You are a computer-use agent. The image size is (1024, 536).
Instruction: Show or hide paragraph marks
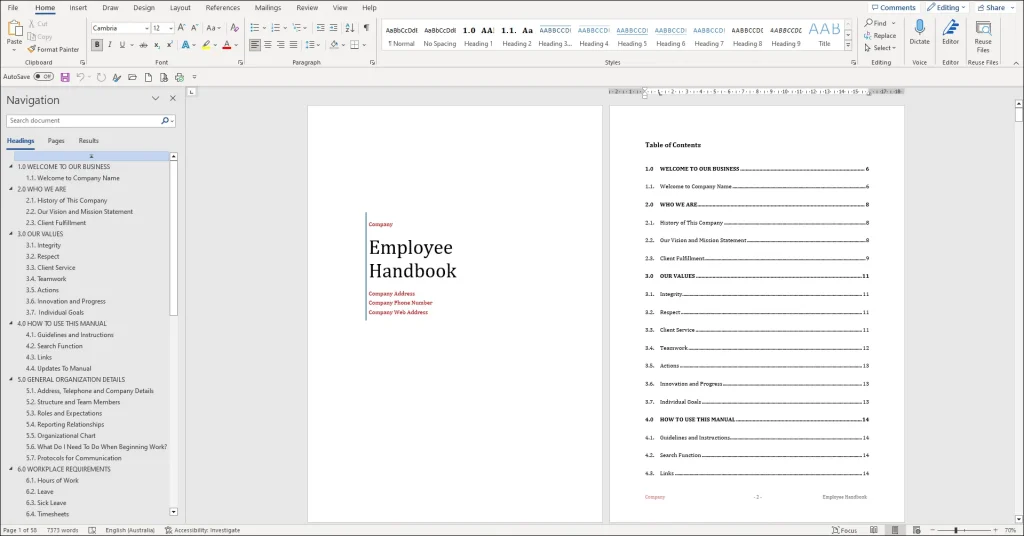pos(366,28)
